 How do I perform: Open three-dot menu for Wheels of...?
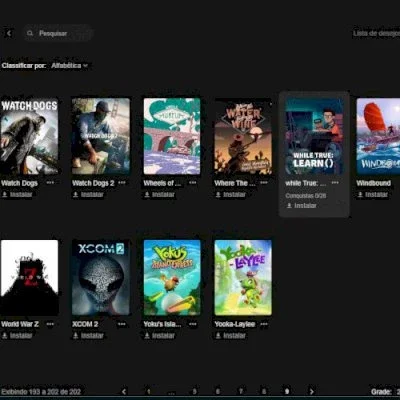tap(193, 183)
